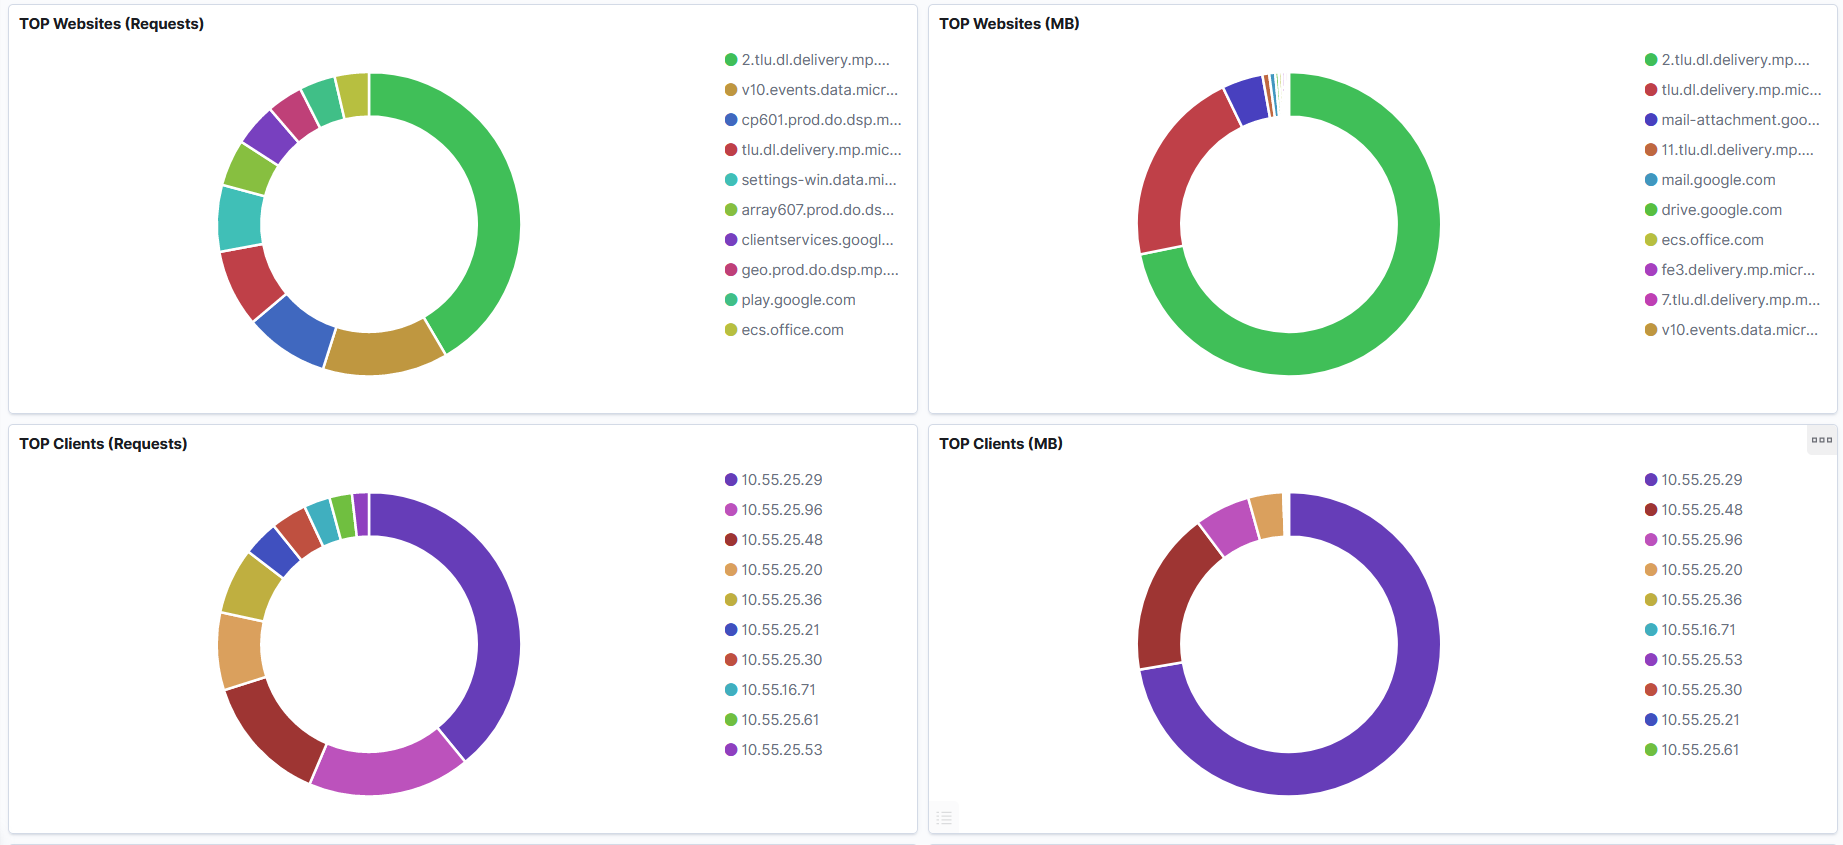Screen dimensions: 1843x845
Task: Click 10.55.25.29 legend in TOP Clients (Requests)
Action: coord(774,480)
